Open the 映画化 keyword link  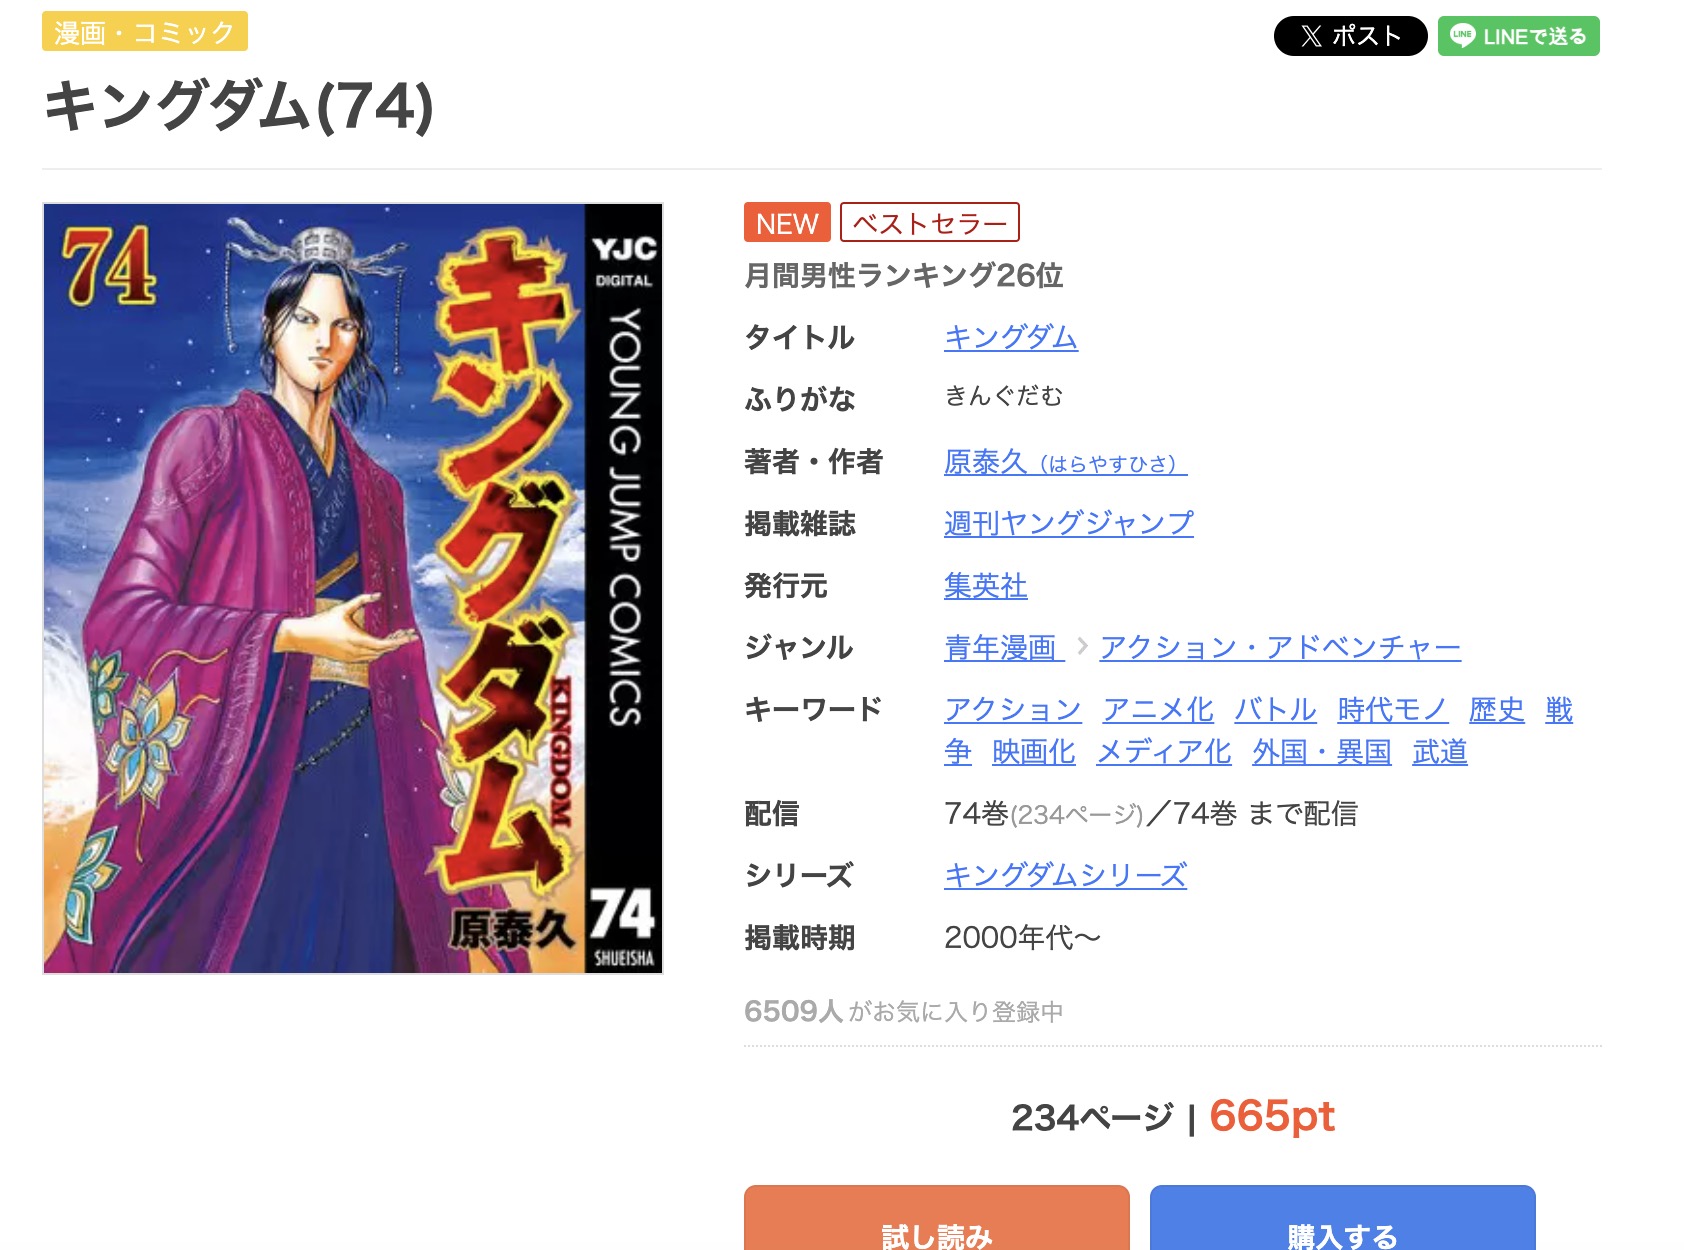1034,751
